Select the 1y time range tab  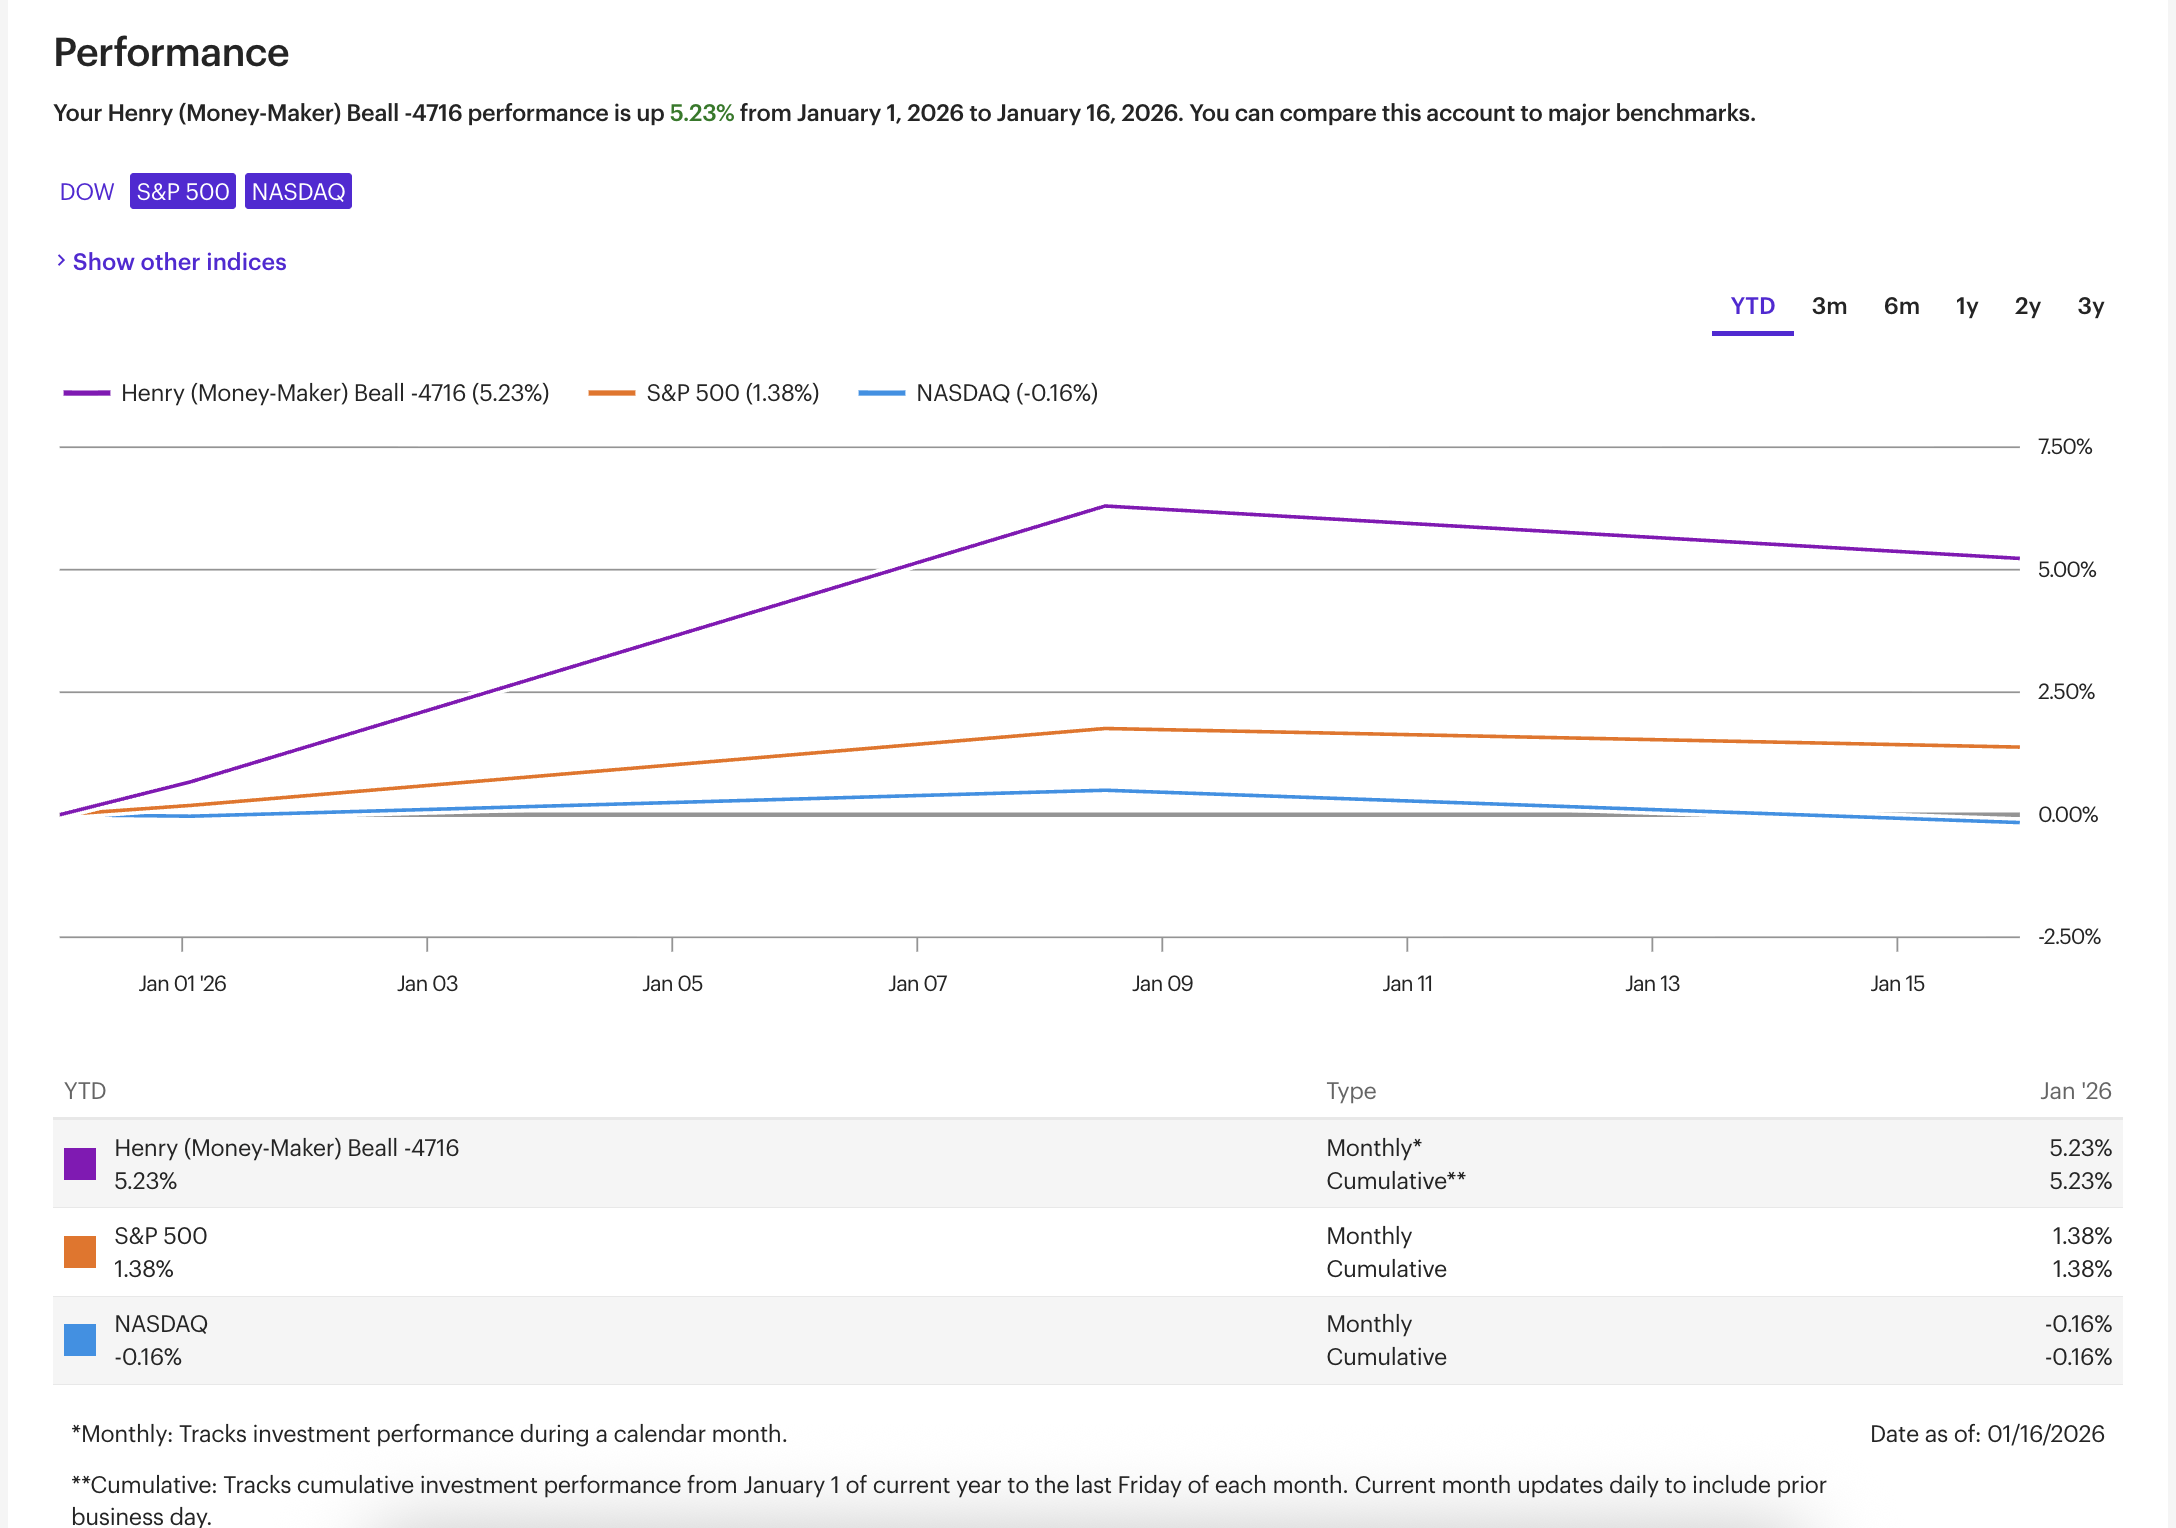point(1966,306)
